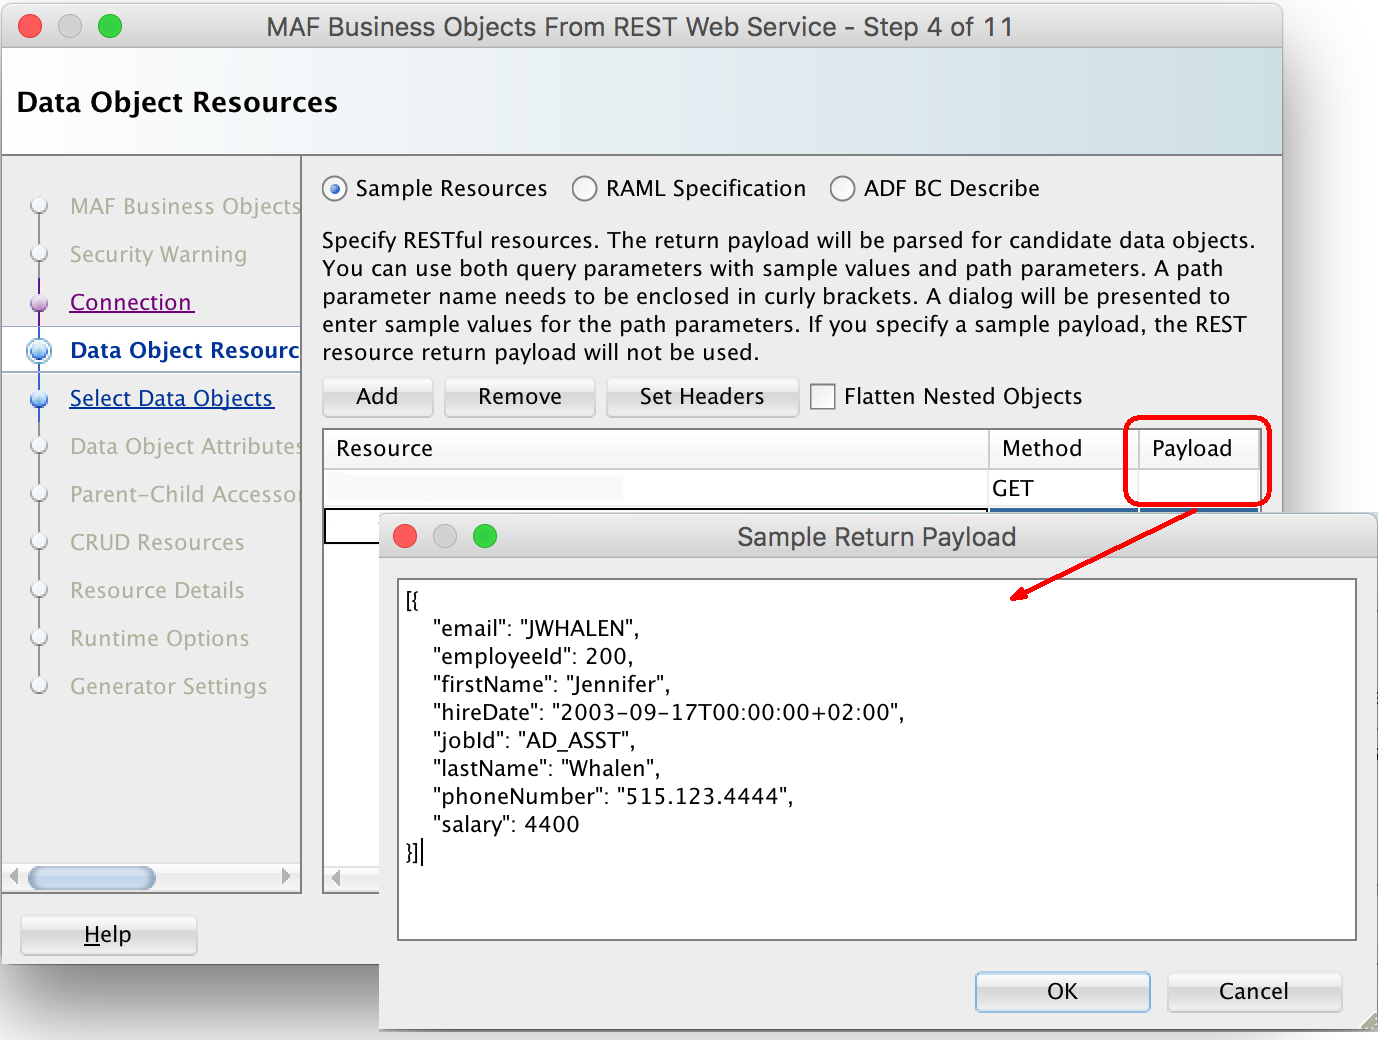Click the MAF Business Objects step

185,206
